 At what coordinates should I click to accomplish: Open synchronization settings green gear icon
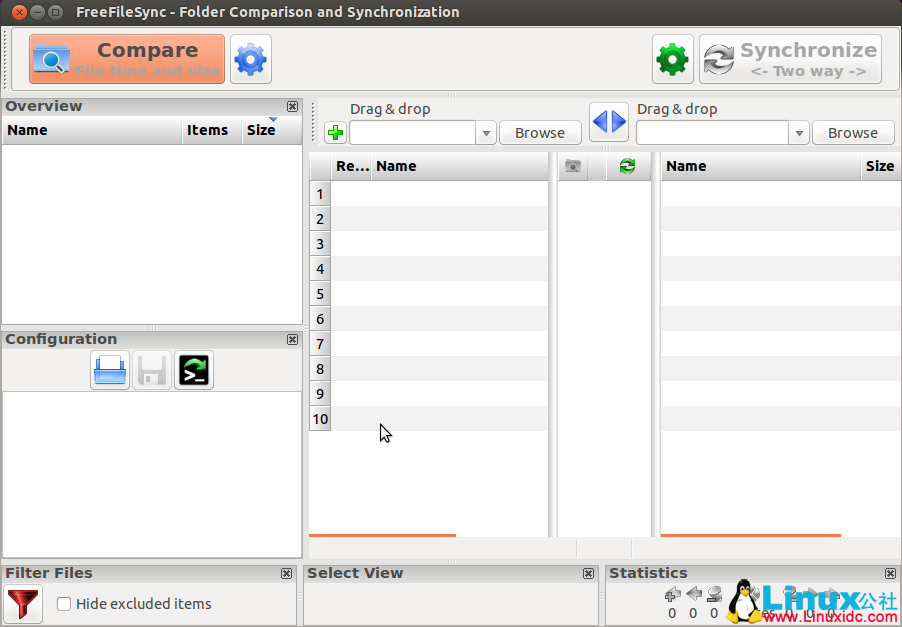(673, 60)
